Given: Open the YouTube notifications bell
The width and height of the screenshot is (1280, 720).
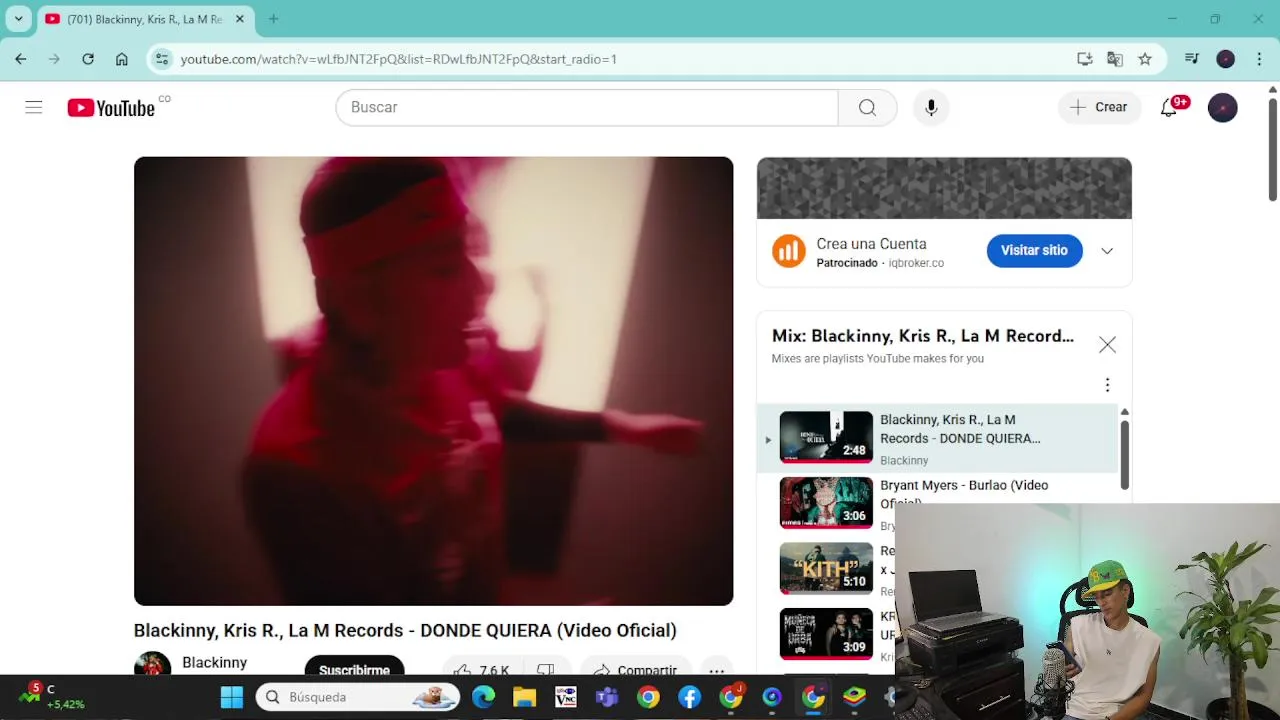Looking at the screenshot, I should coord(1169,107).
